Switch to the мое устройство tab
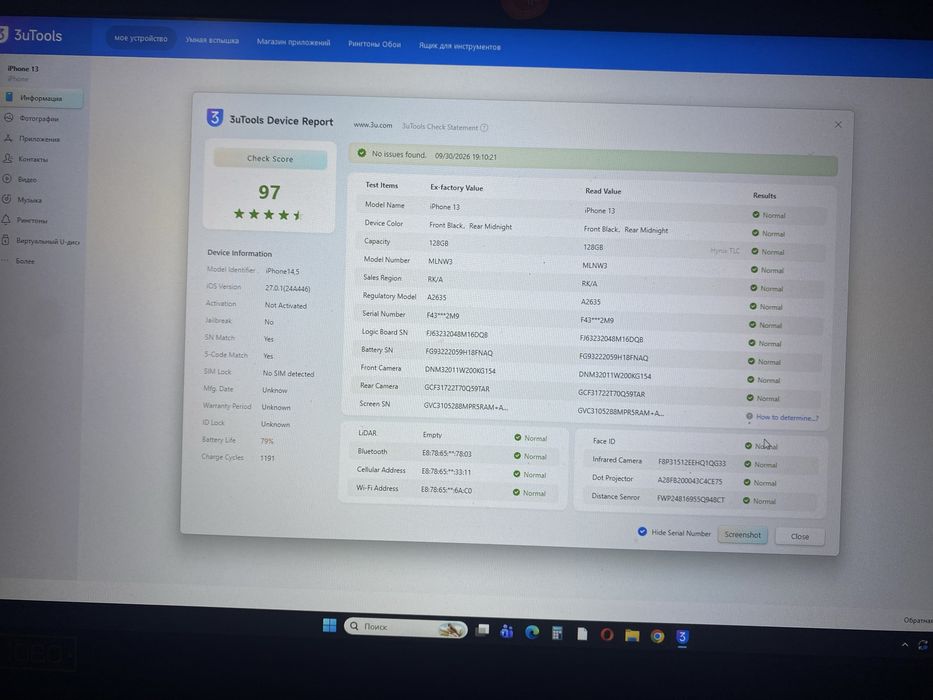The width and height of the screenshot is (933, 700). tap(141, 39)
